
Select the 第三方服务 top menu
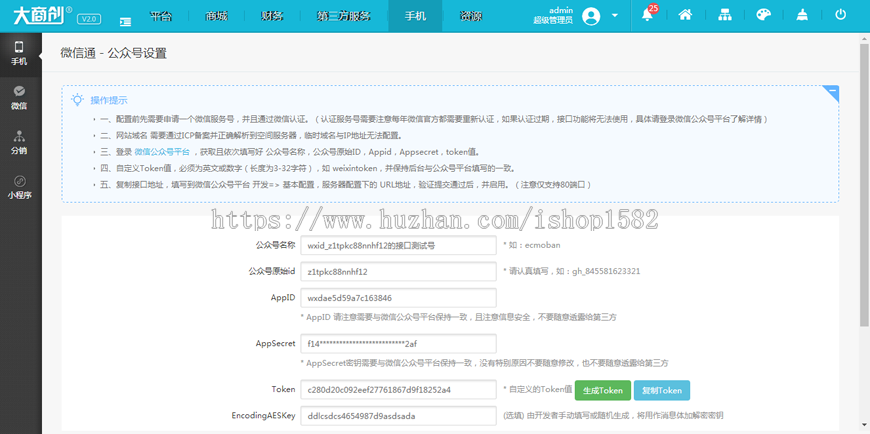pos(344,16)
